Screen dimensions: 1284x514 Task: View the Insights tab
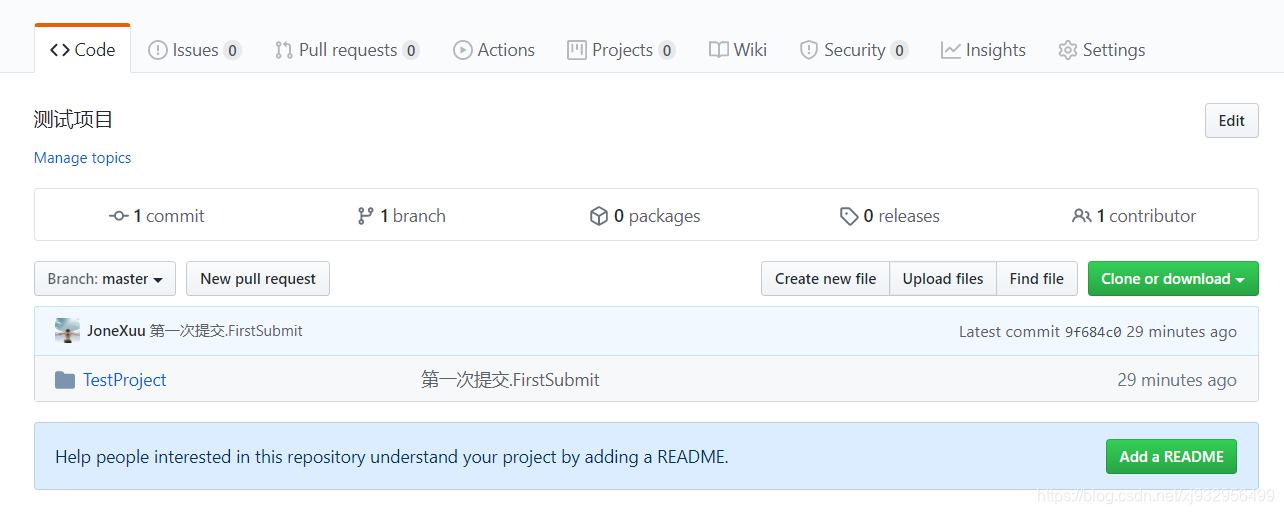coord(983,50)
